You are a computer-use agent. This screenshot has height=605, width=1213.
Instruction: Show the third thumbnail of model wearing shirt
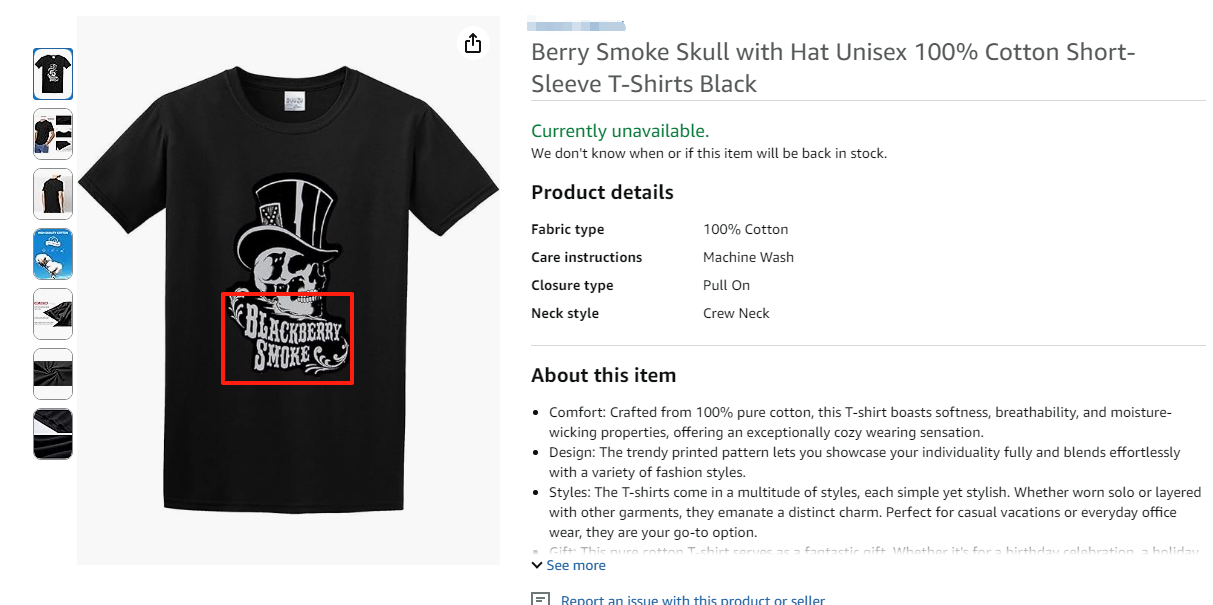[x=53, y=194]
